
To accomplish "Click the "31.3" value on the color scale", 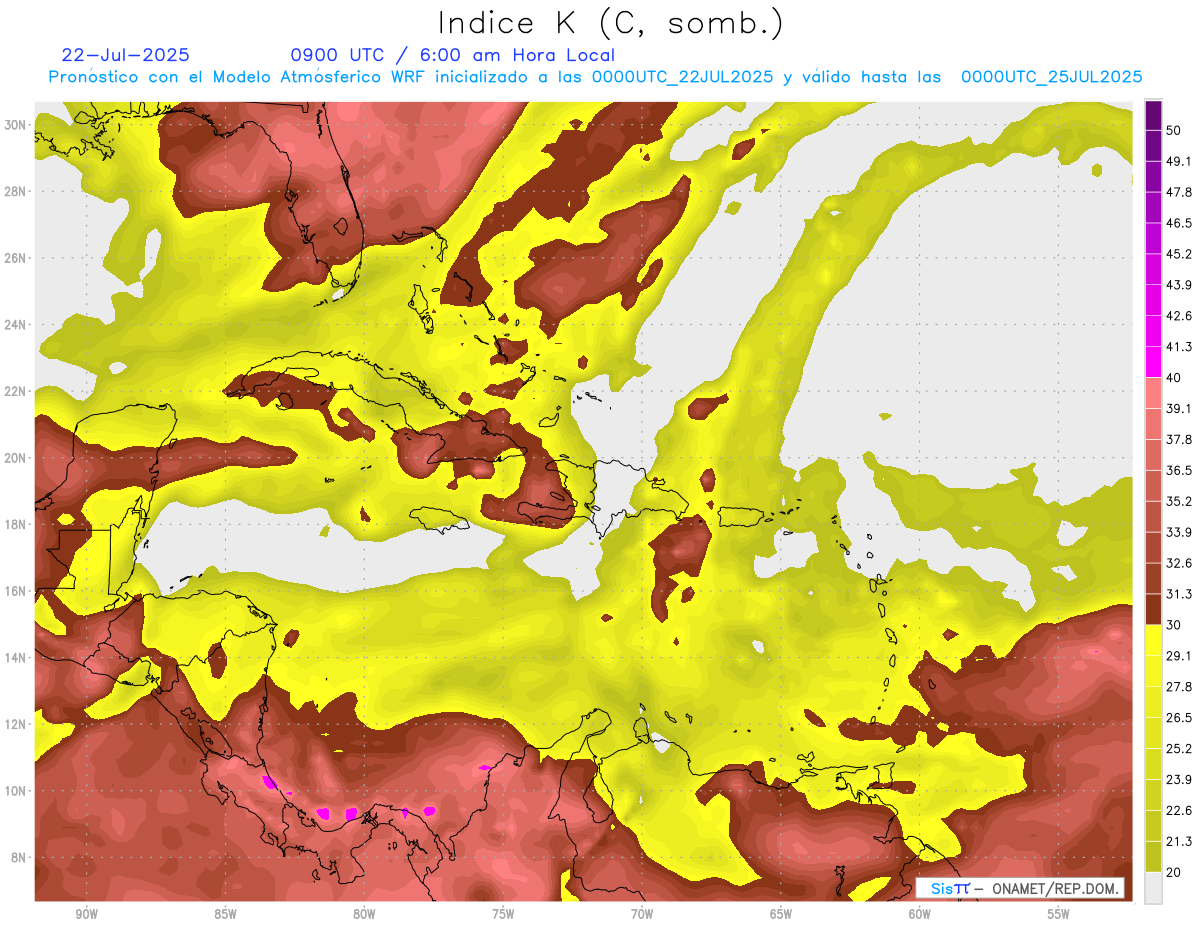I will (x=1180, y=594).
